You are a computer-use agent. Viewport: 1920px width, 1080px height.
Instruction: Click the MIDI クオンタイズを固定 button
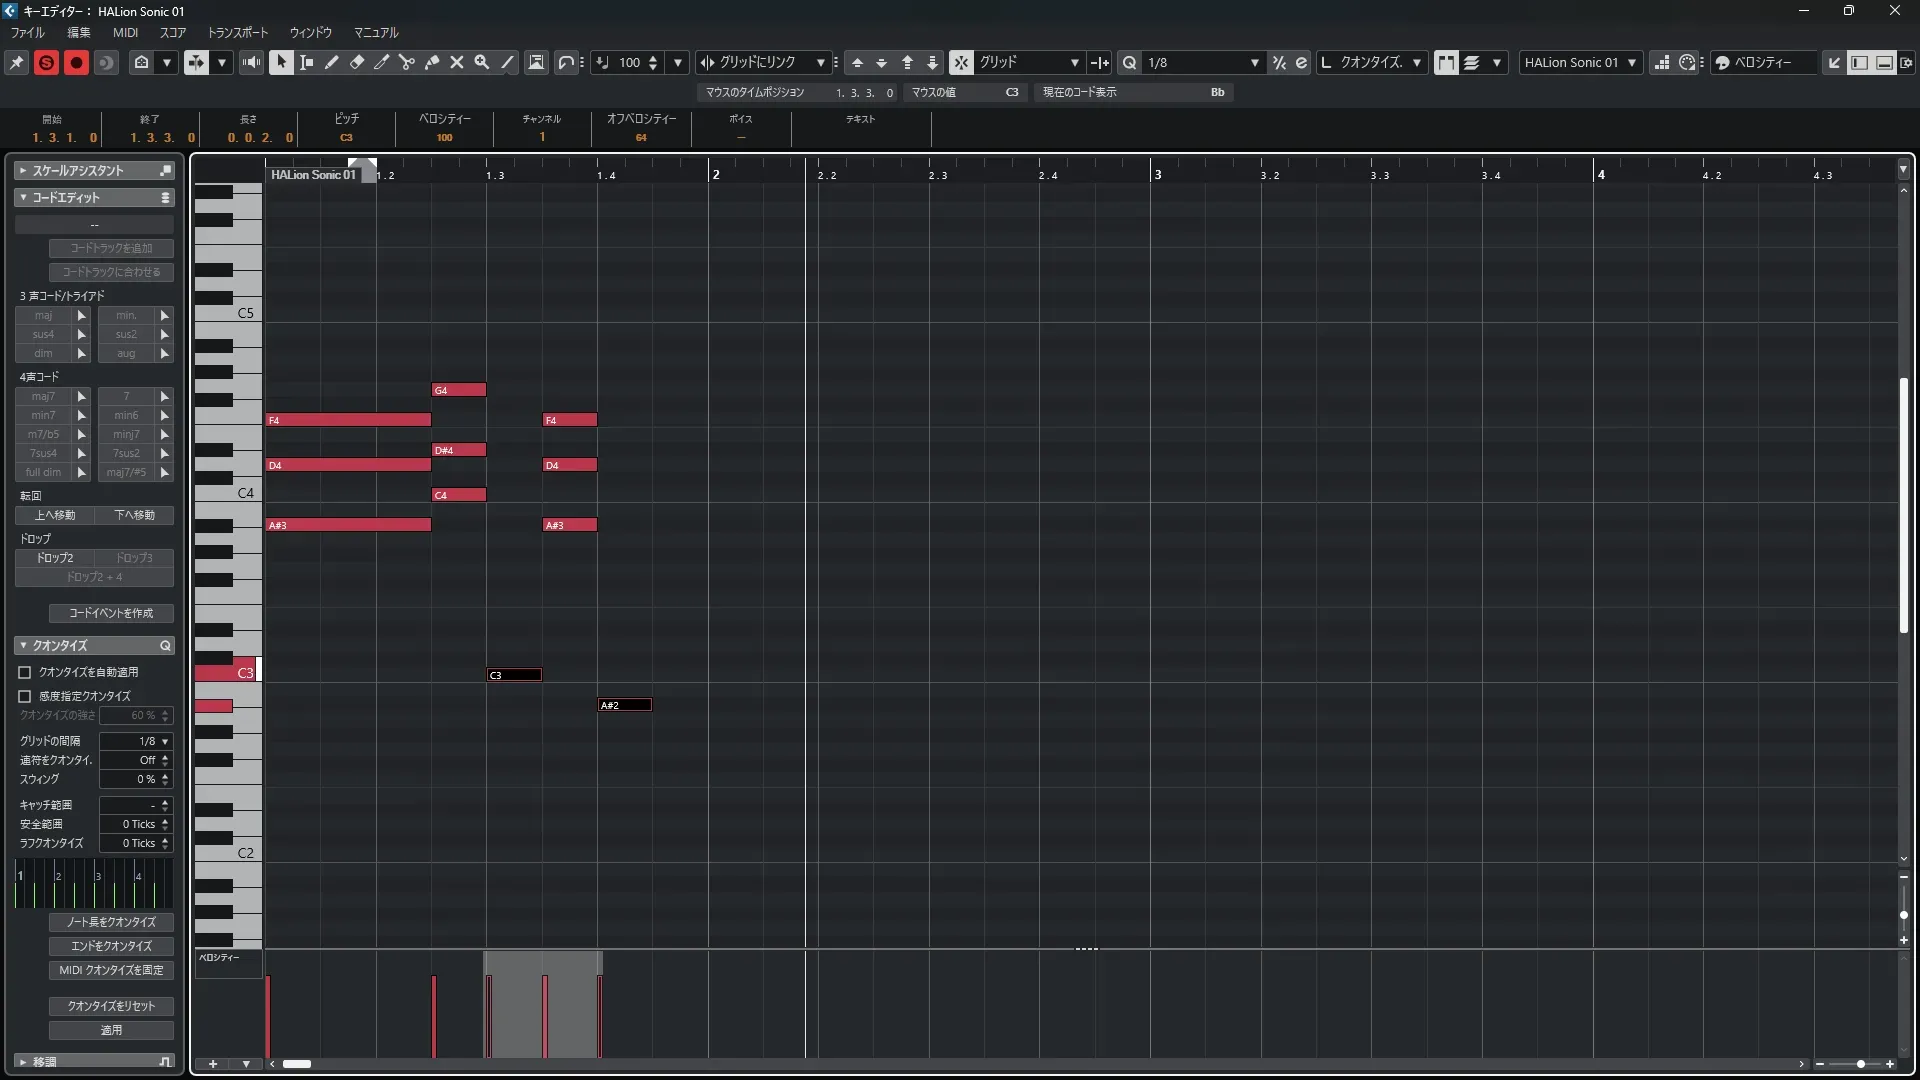111,970
